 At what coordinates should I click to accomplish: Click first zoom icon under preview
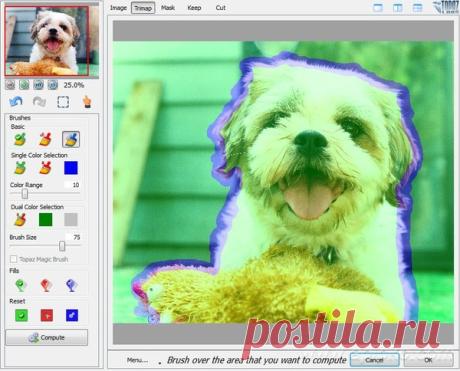(x=10, y=85)
